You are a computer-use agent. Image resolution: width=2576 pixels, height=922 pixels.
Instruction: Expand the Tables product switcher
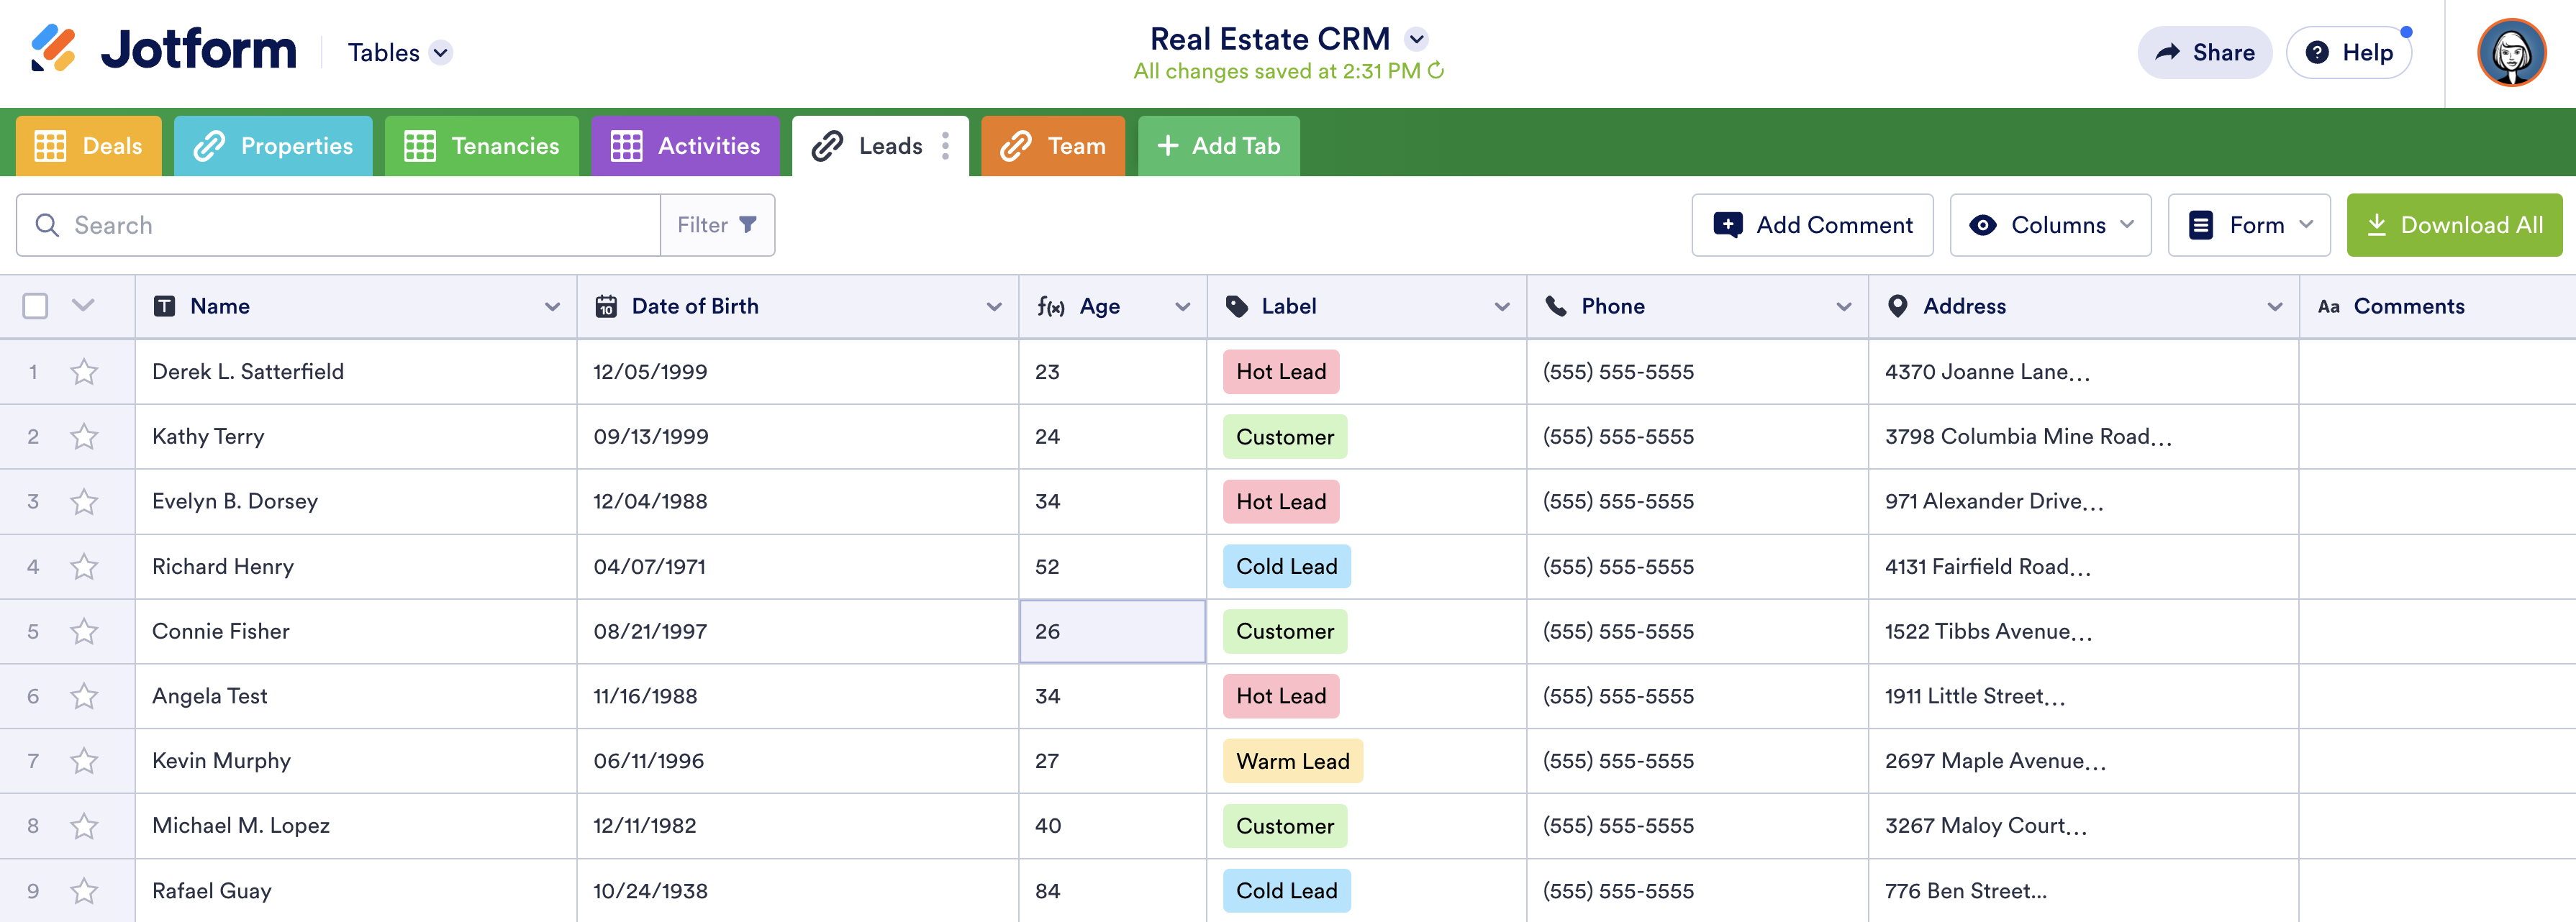[441, 52]
